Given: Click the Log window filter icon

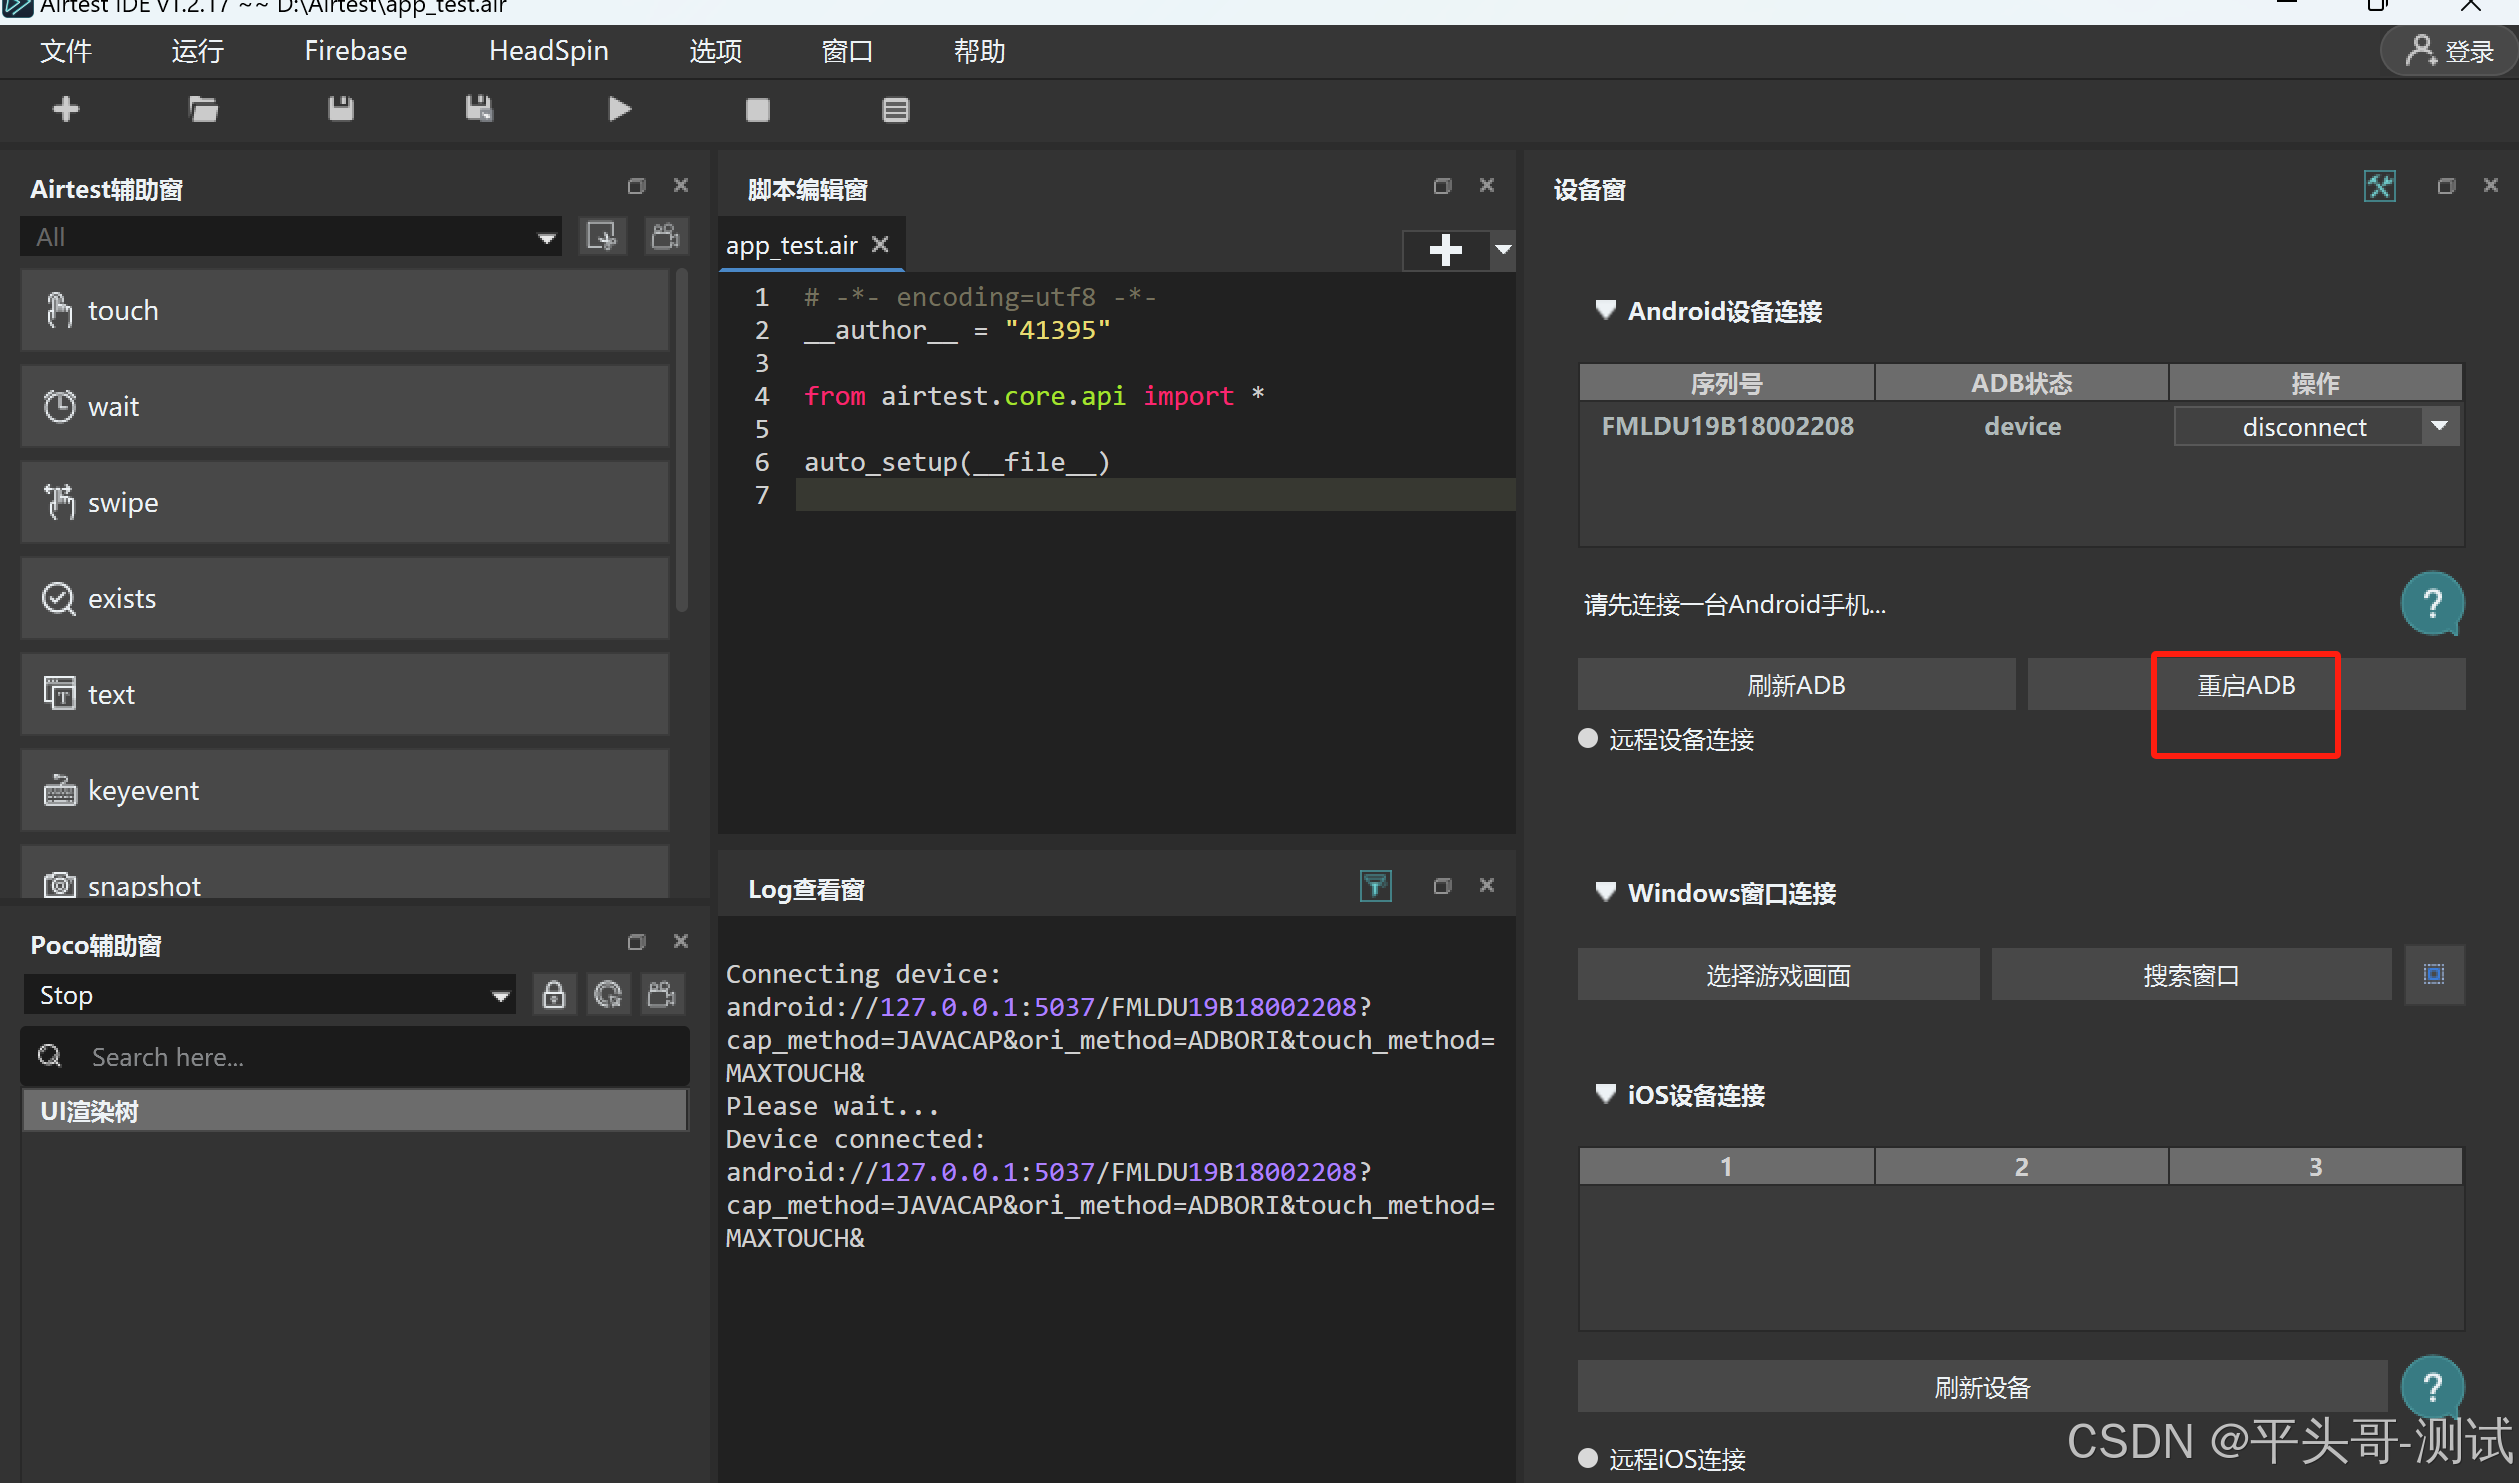Looking at the screenshot, I should tap(1375, 886).
